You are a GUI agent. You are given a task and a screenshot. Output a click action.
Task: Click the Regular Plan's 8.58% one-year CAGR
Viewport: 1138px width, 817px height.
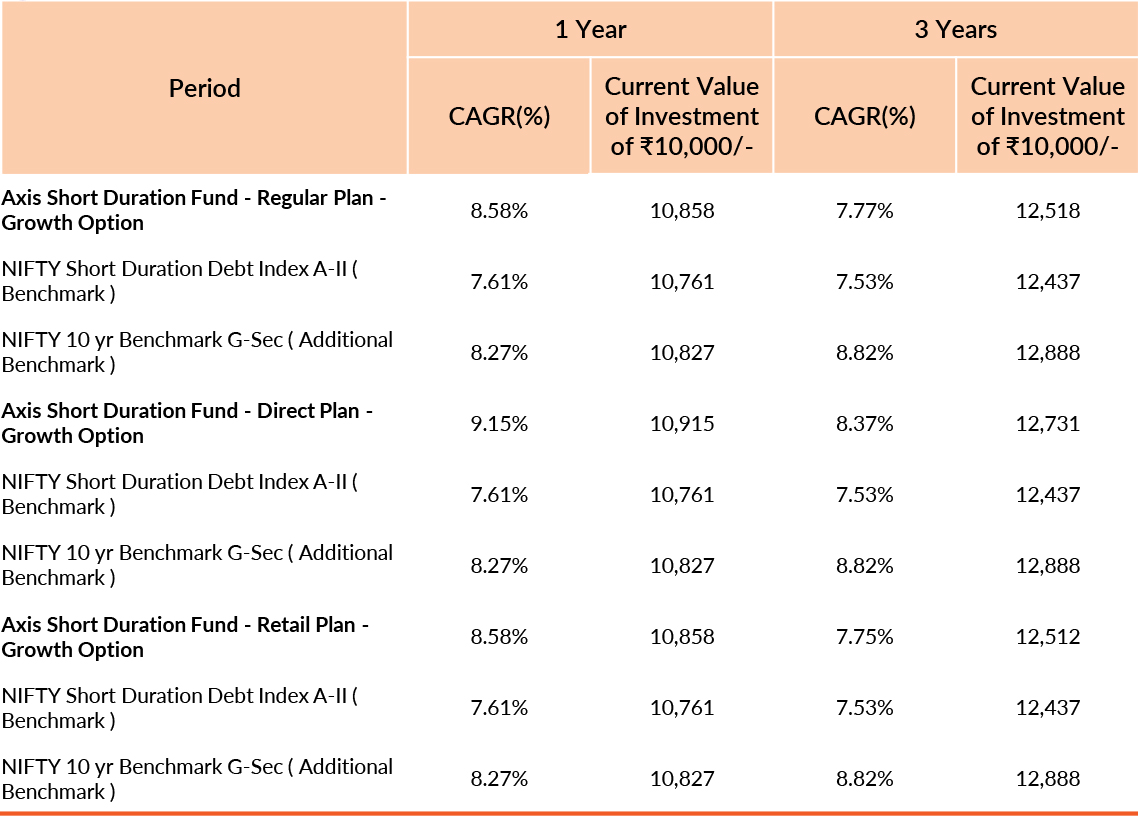(499, 211)
